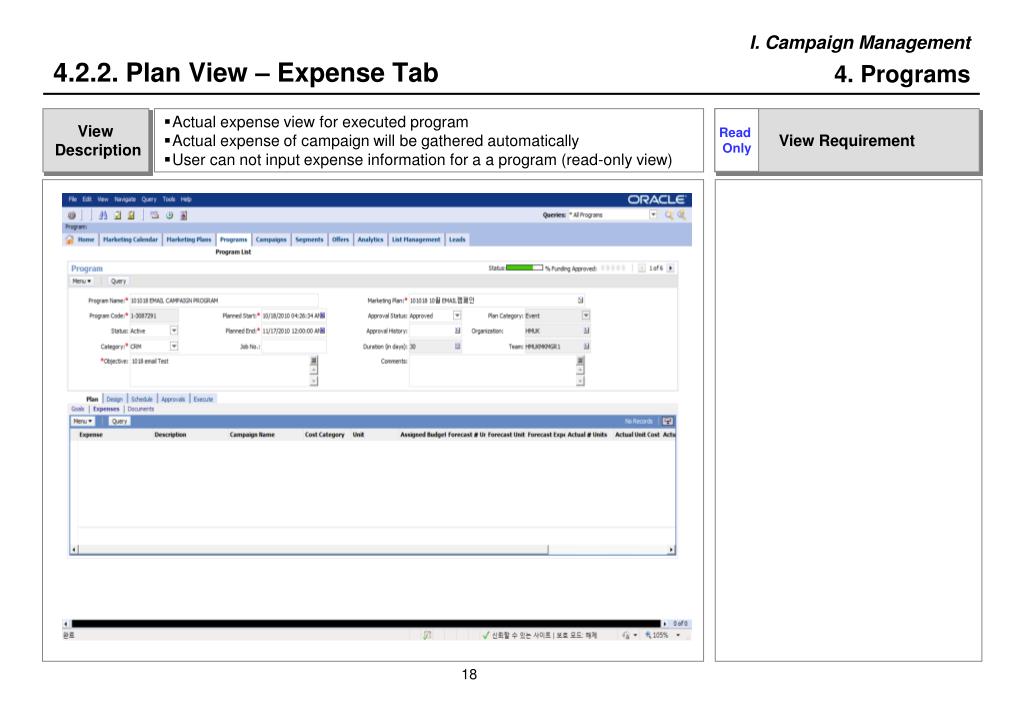Open the File menu
Viewport: 1023px width, 708px height.
[x=72, y=200]
